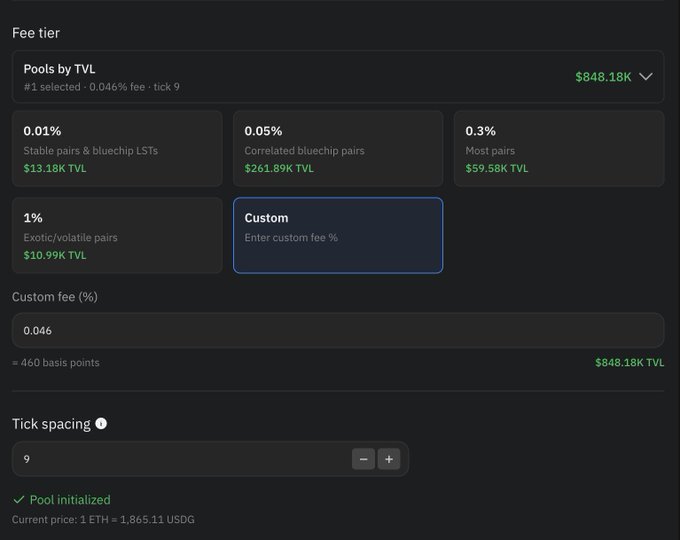Click the '= 460 basis points' text
The width and height of the screenshot is (680, 540).
(56, 363)
